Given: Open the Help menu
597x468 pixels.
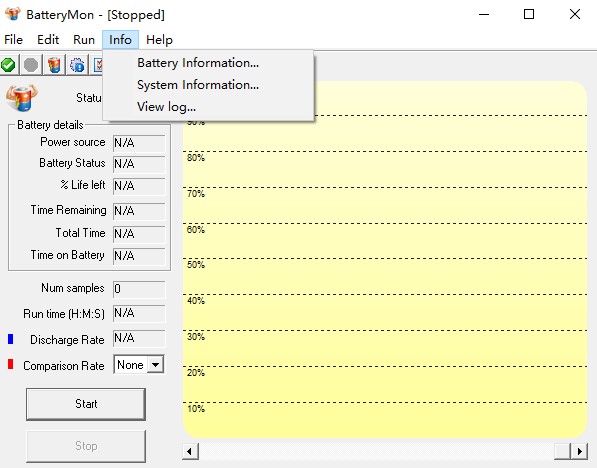Looking at the screenshot, I should 159,40.
